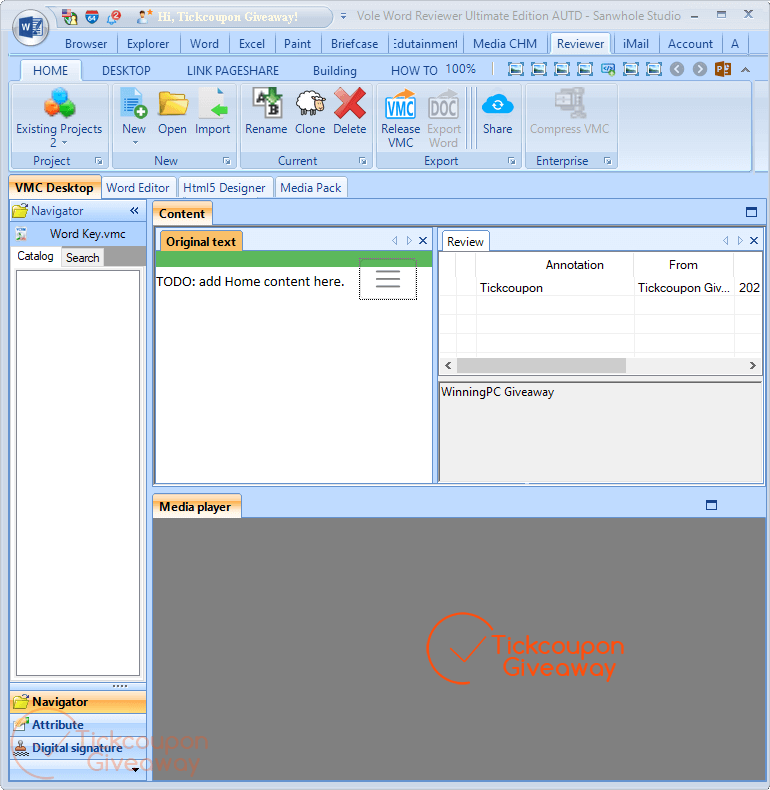Close the Review panel
This screenshot has width=770, height=790.
pyautogui.click(x=754, y=240)
